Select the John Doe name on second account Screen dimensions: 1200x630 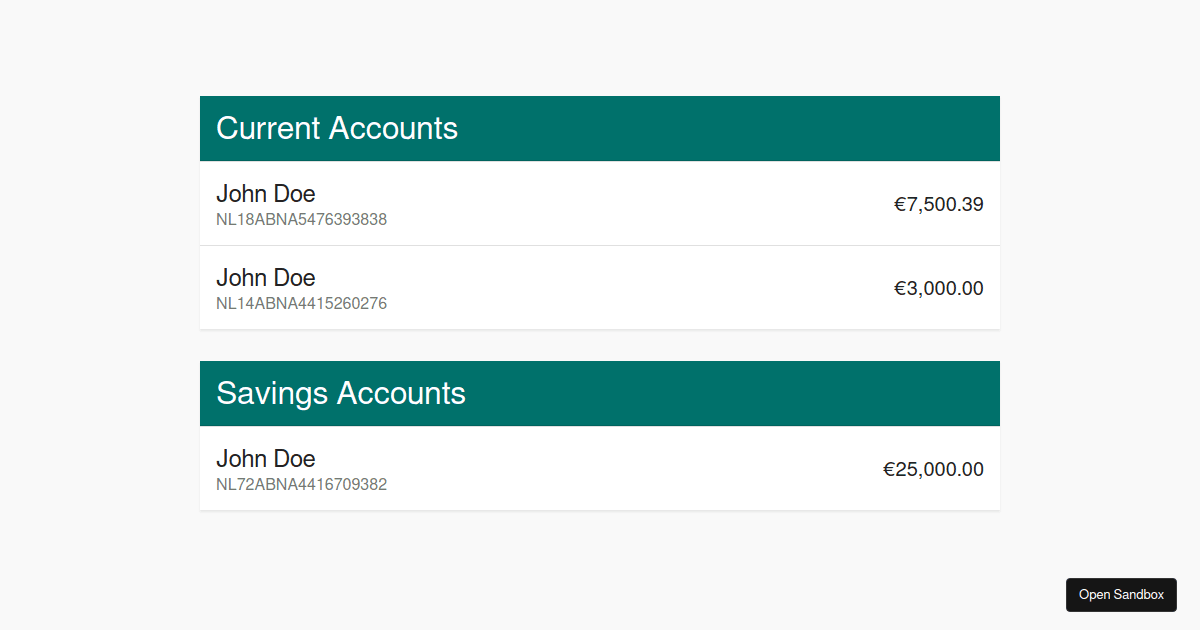tap(265, 277)
